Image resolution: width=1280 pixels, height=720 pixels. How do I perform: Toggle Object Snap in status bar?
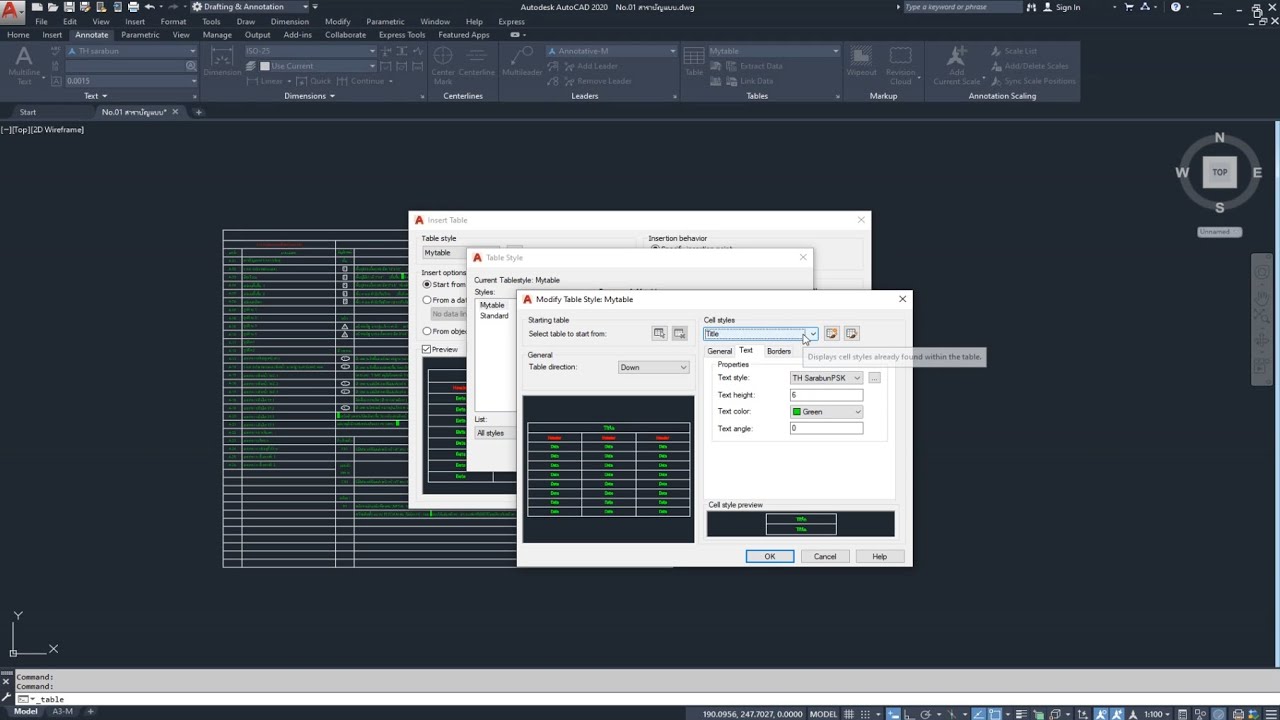[995, 713]
